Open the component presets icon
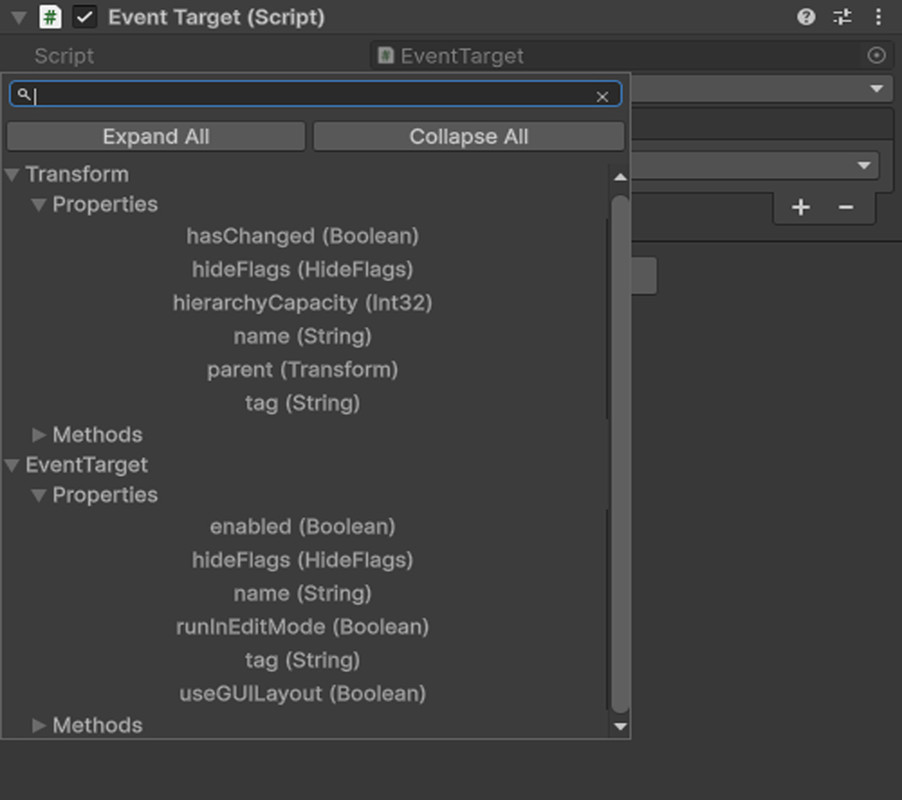Screen dimensions: 902x800 click(842, 17)
